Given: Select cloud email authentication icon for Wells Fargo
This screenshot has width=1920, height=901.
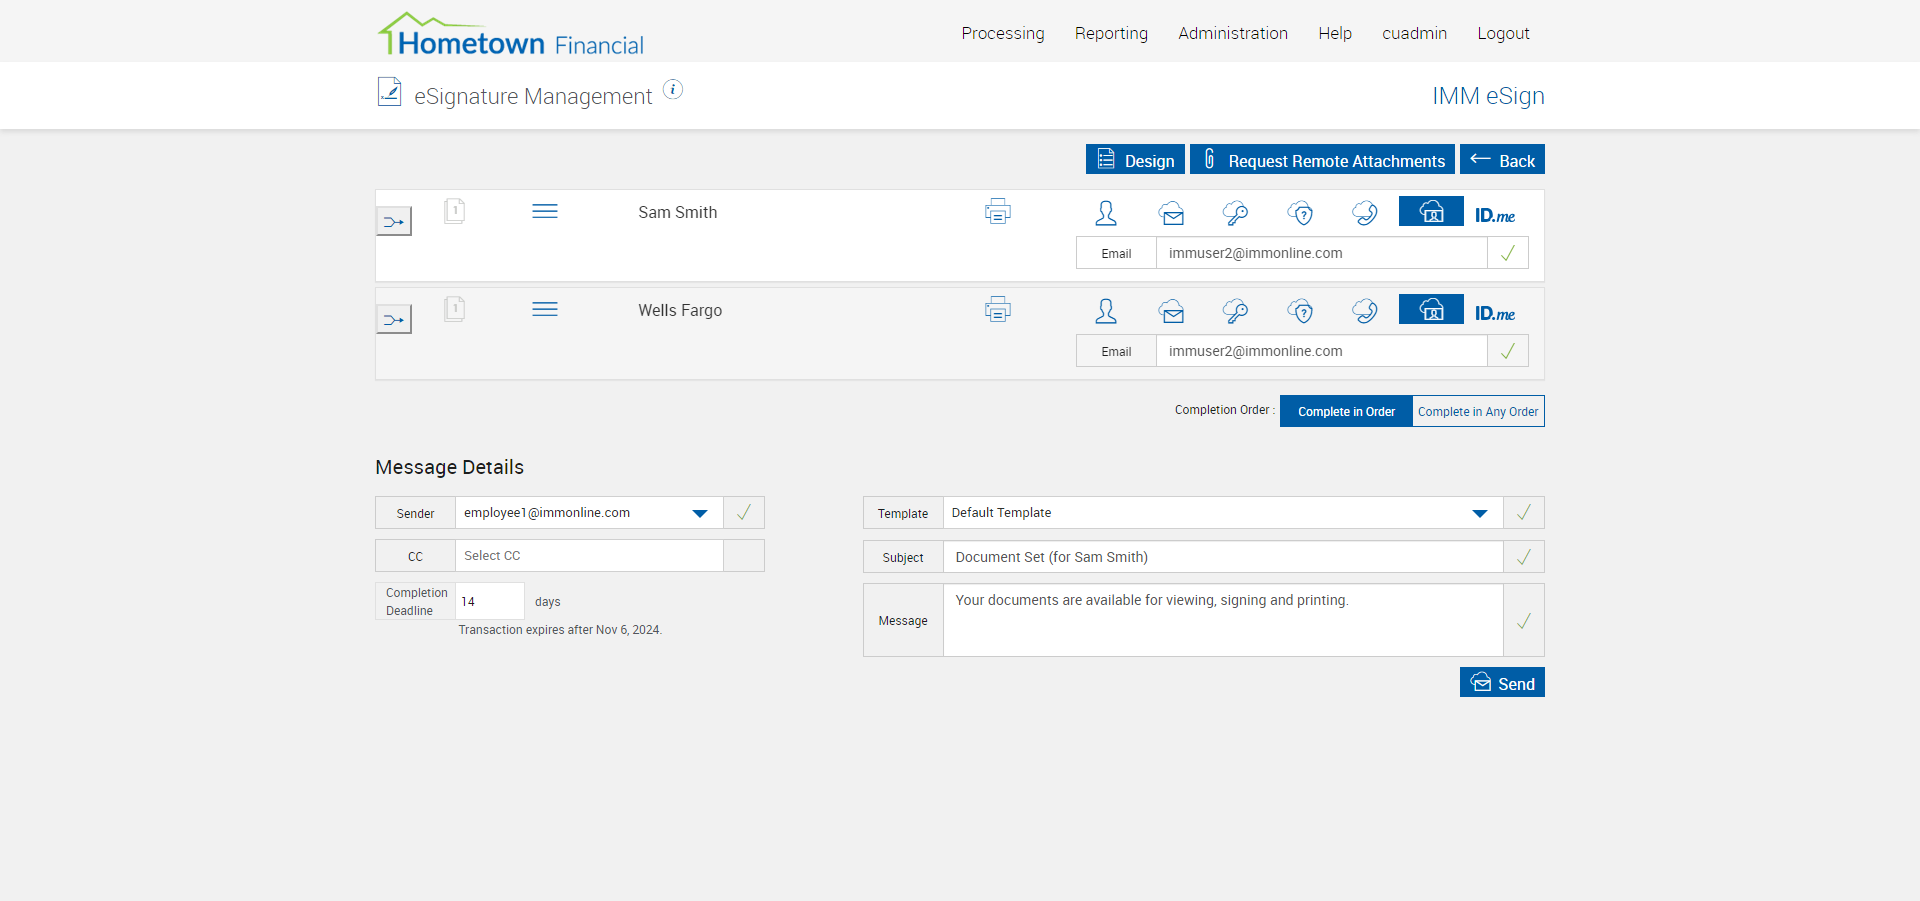Looking at the screenshot, I should [x=1172, y=311].
